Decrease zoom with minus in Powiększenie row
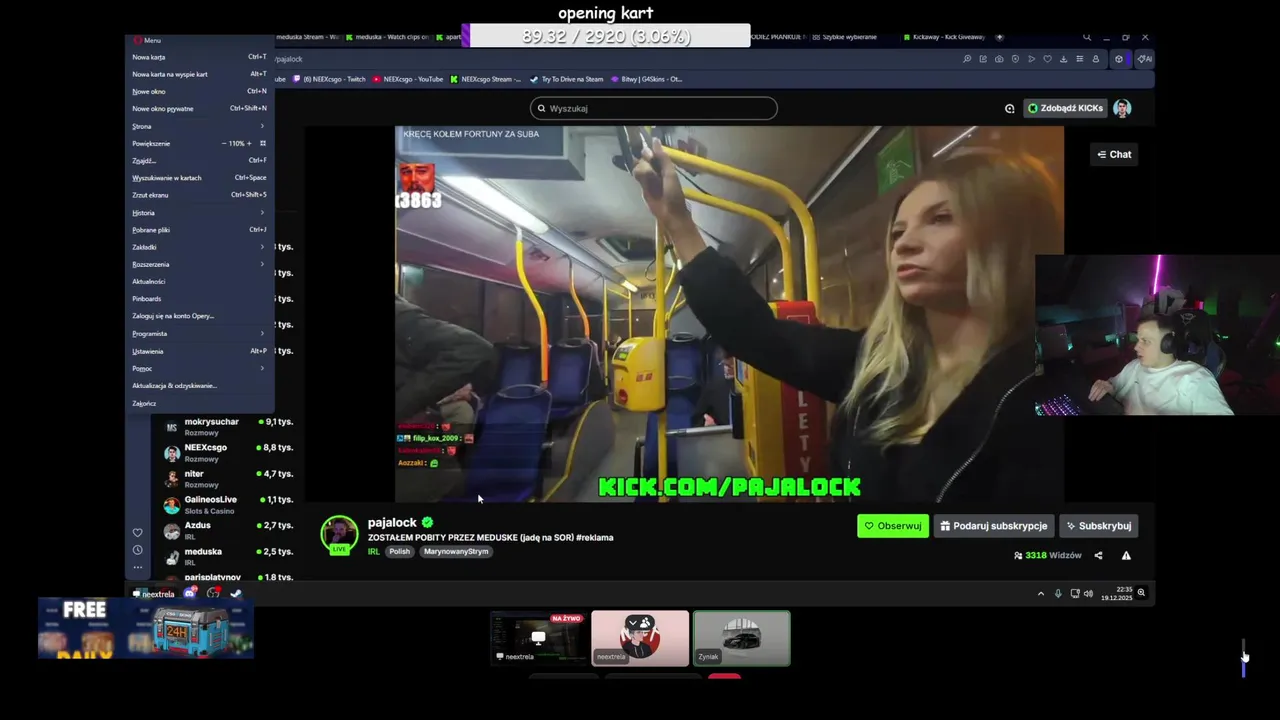Image resolution: width=1280 pixels, height=720 pixels. pyautogui.click(x=223, y=143)
